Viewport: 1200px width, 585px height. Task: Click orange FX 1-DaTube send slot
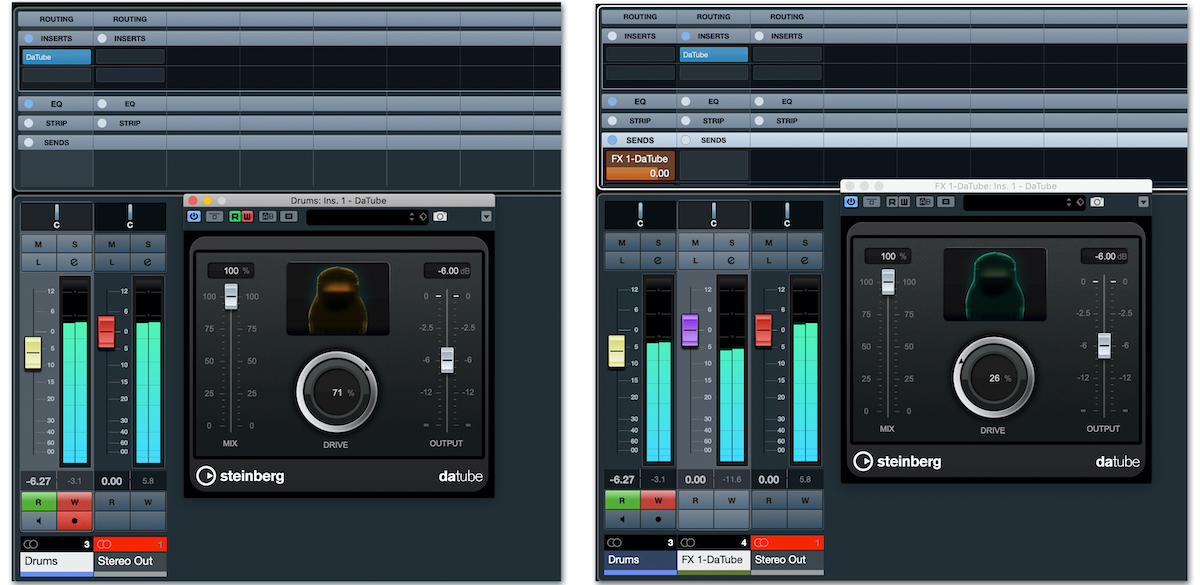pos(640,166)
